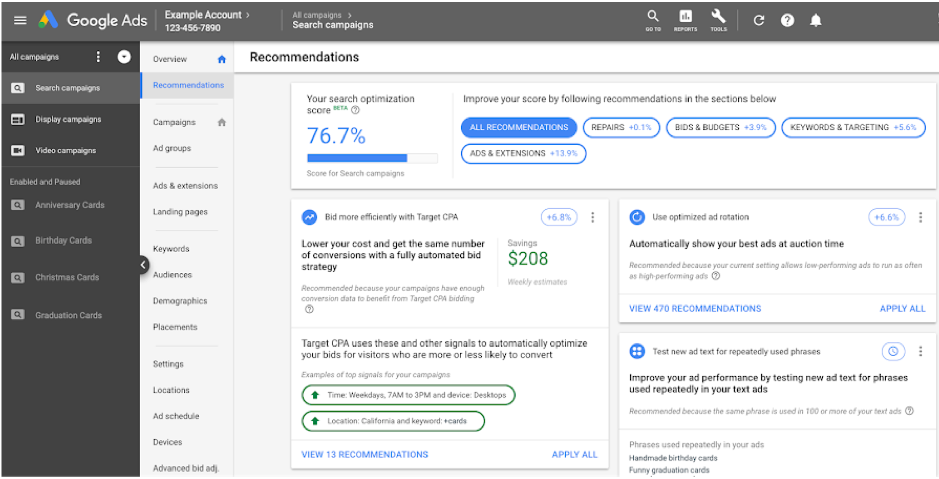The width and height of the screenshot is (939, 479).
Task: Expand the All campaigns dropdown arrow
Action: [x=124, y=57]
